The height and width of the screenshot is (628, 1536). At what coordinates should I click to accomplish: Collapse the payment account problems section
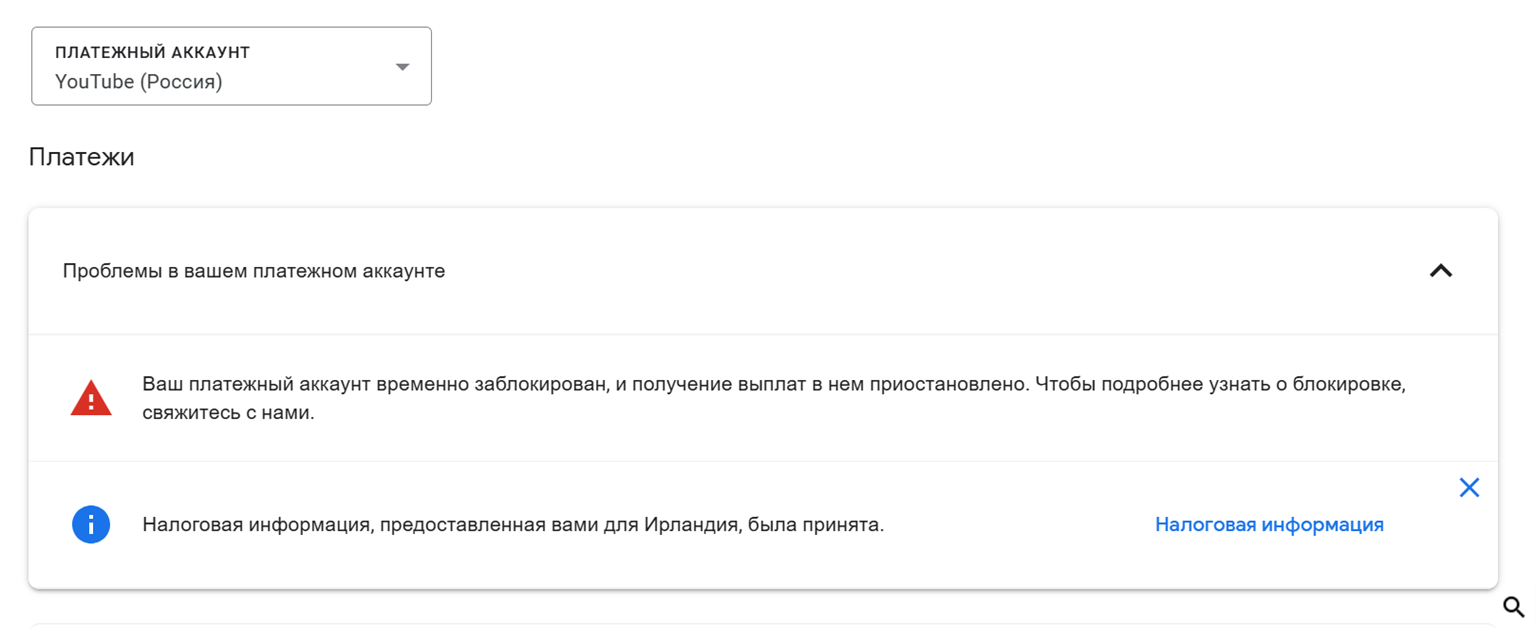click(1441, 271)
